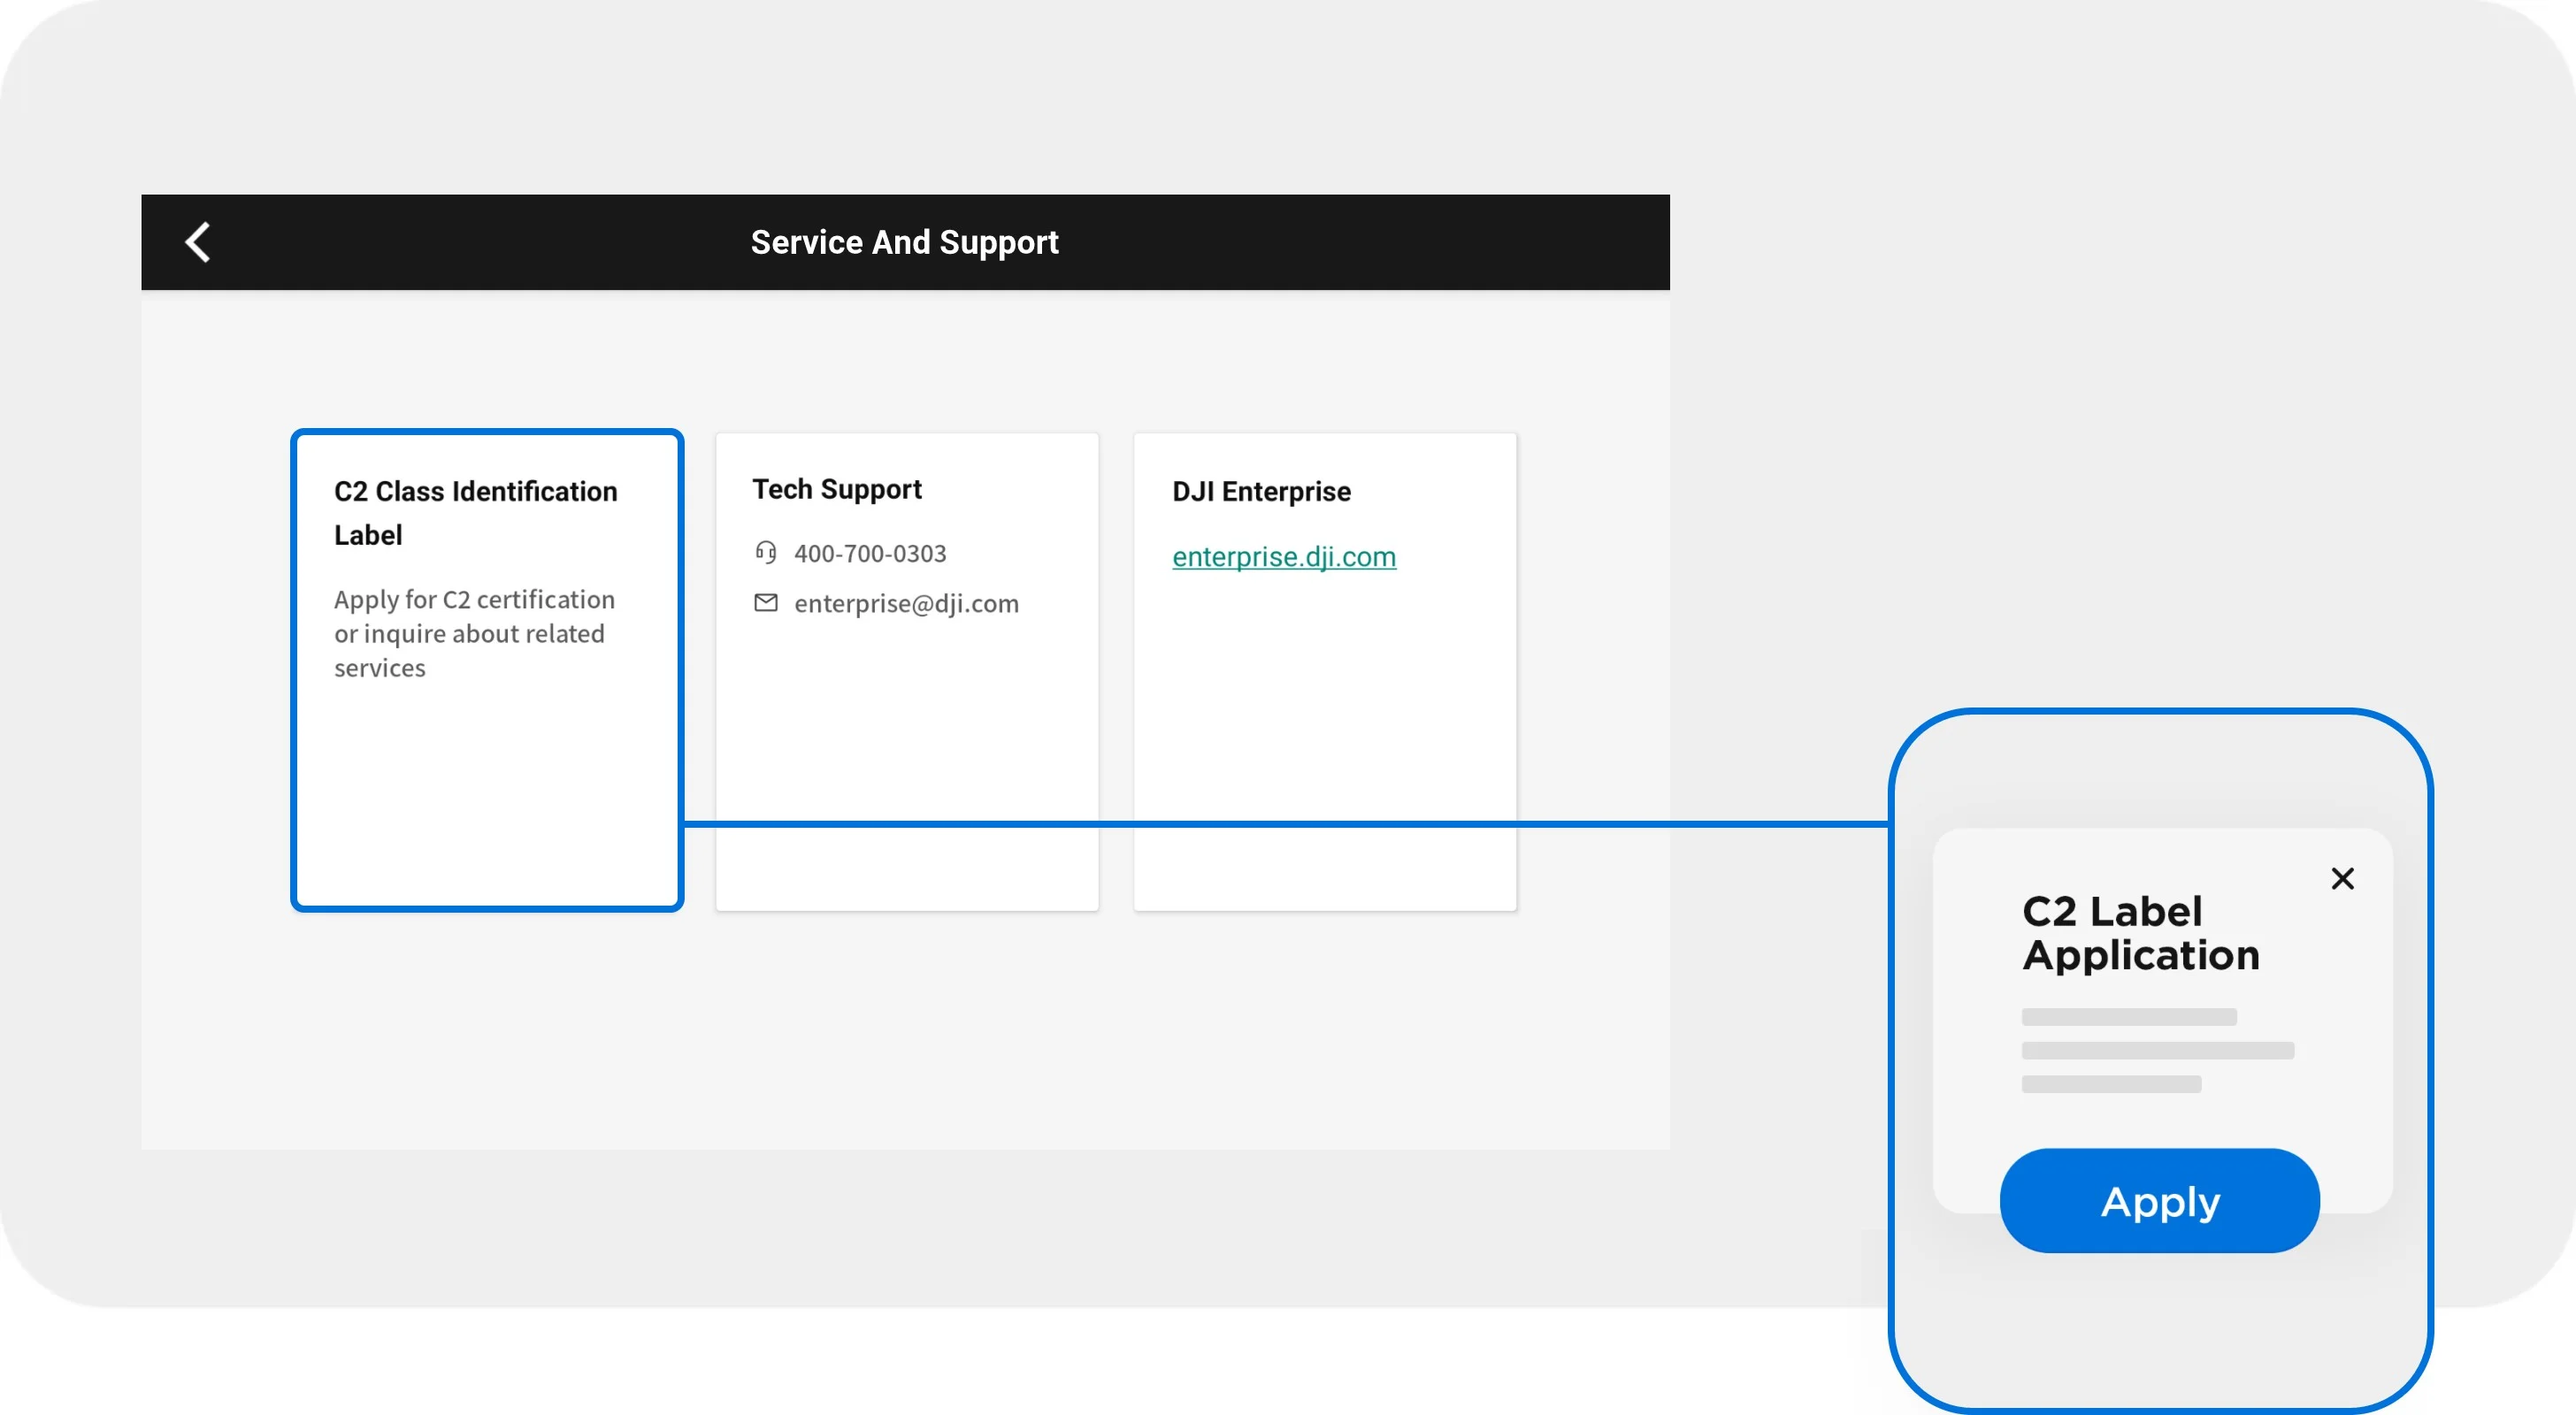Click the black header bar
The width and height of the screenshot is (2576, 1415).
1400,242
